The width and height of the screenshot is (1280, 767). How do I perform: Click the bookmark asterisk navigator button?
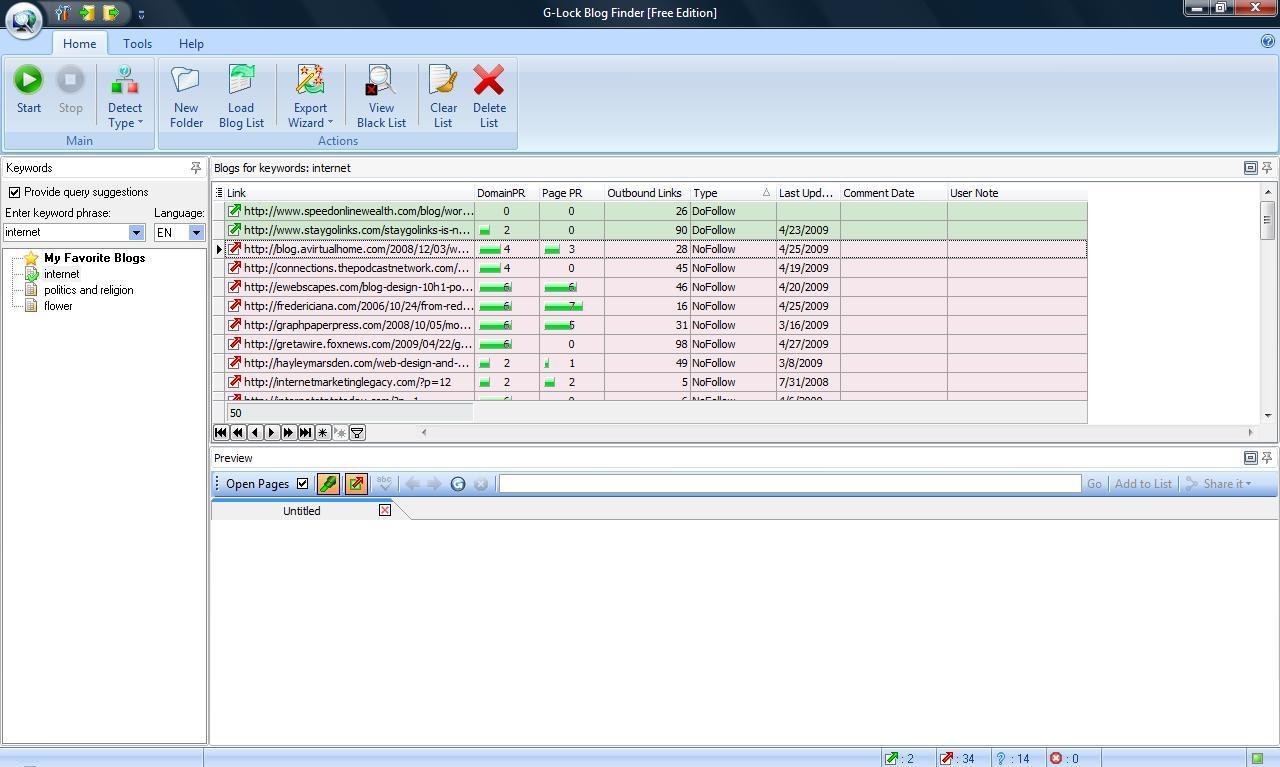pos(323,433)
